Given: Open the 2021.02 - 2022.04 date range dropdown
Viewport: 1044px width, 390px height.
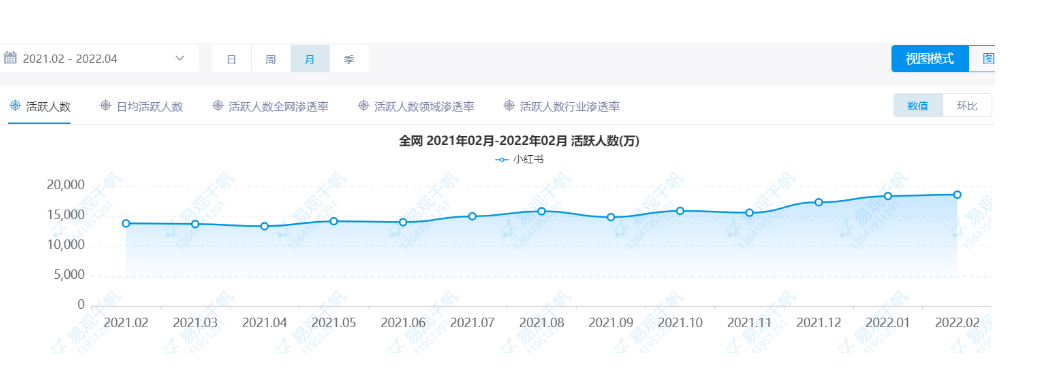Looking at the screenshot, I should coord(99,59).
